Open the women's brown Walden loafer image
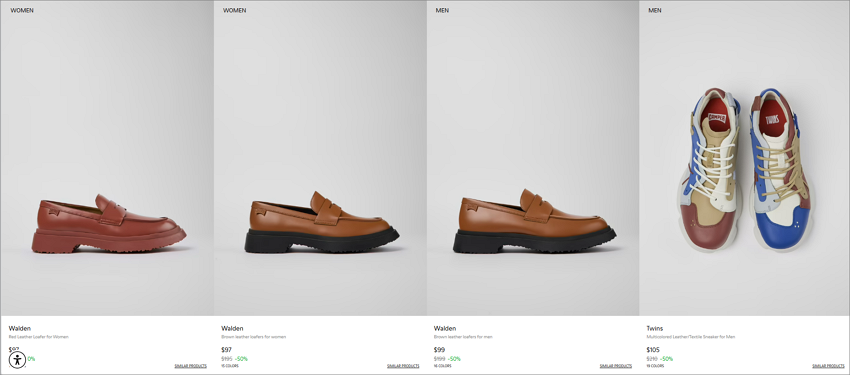The height and width of the screenshot is (375, 850). pyautogui.click(x=320, y=158)
